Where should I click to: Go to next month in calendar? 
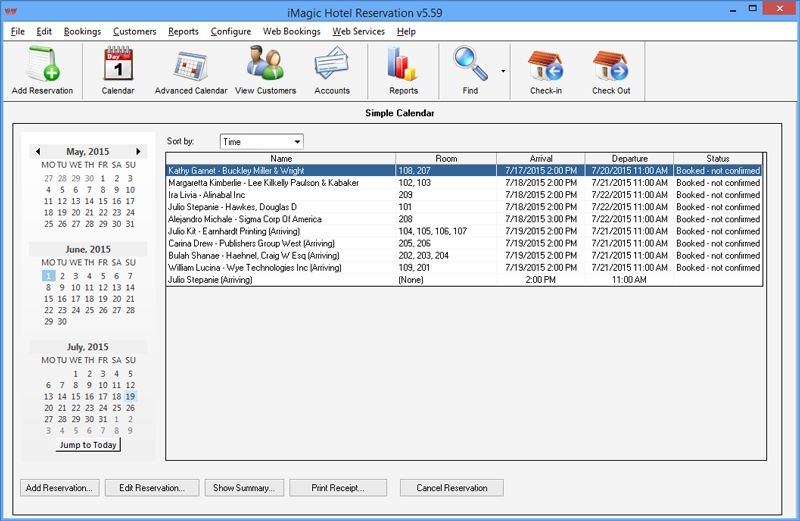(139, 152)
